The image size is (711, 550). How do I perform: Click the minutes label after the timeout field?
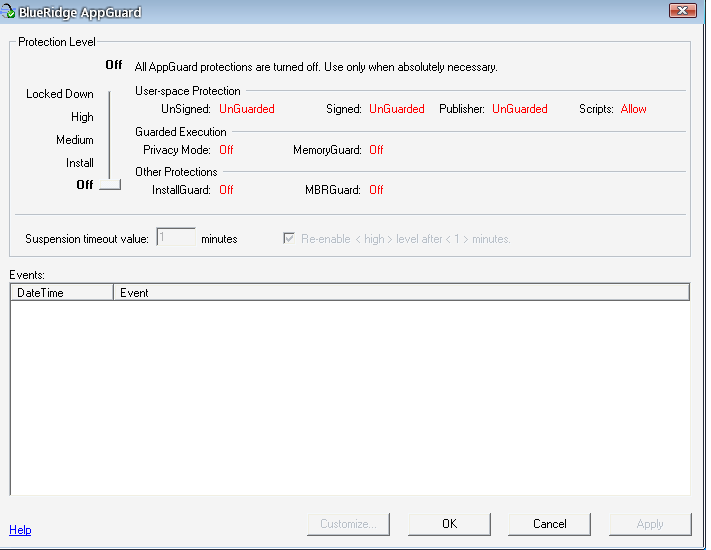point(219,239)
